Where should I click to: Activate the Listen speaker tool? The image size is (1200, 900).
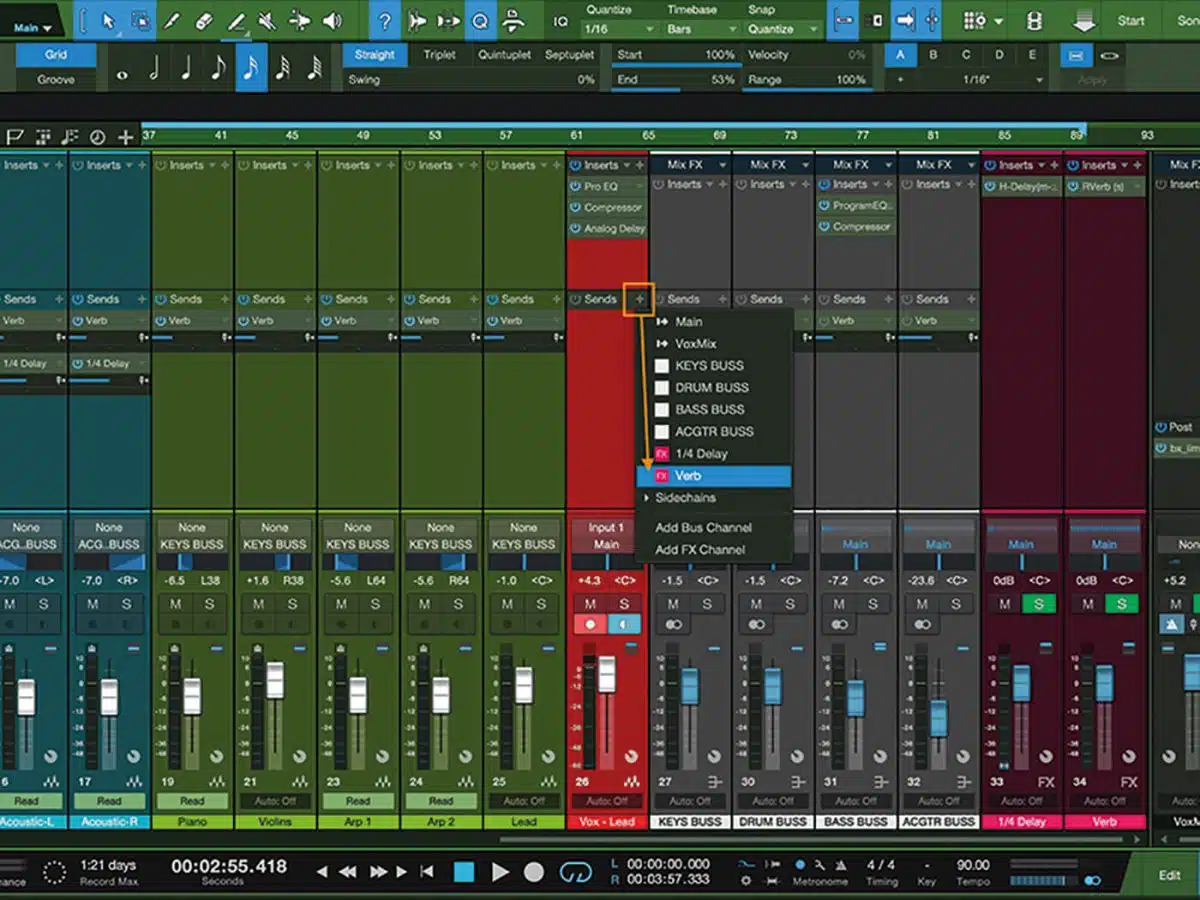[332, 20]
